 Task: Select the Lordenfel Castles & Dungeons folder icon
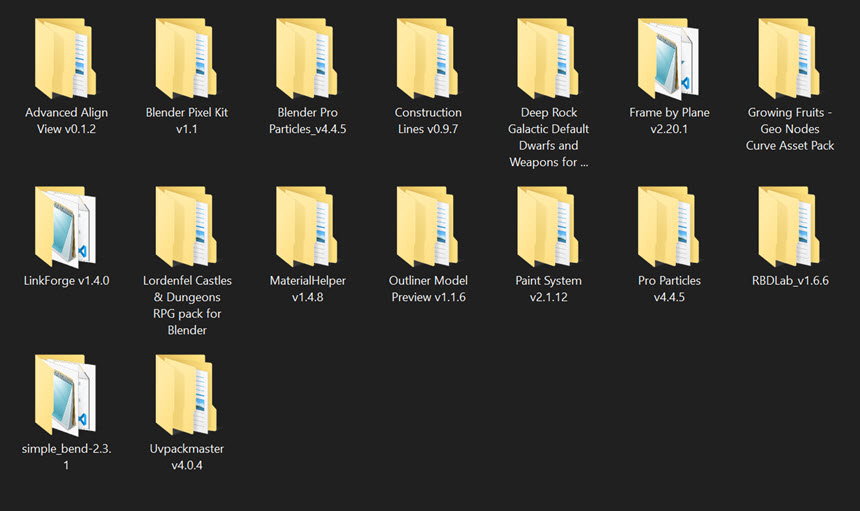[186, 226]
